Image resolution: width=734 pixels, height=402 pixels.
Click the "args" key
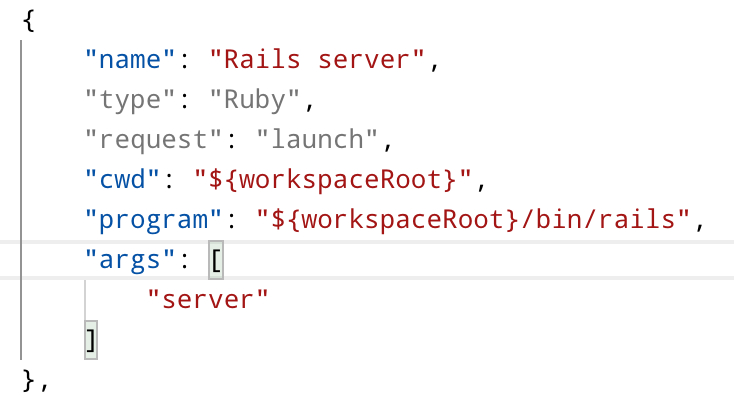[x=130, y=261]
